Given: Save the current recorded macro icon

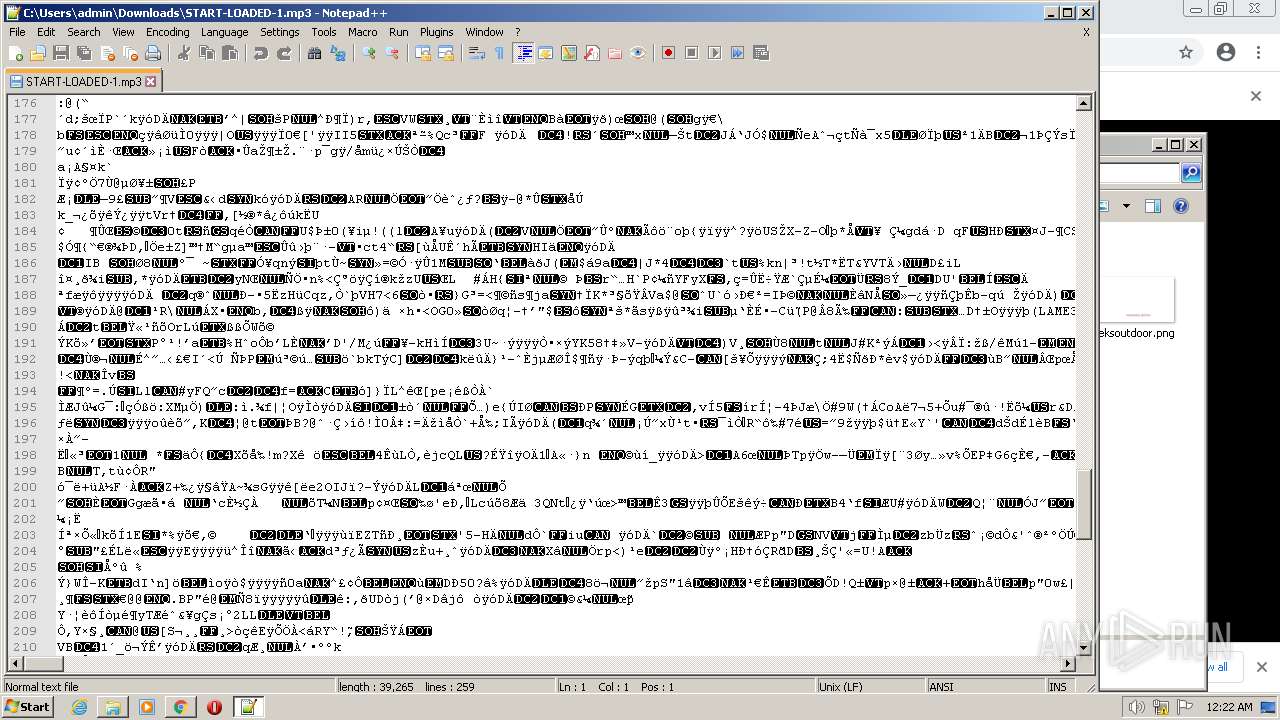Looking at the screenshot, I should click(761, 53).
